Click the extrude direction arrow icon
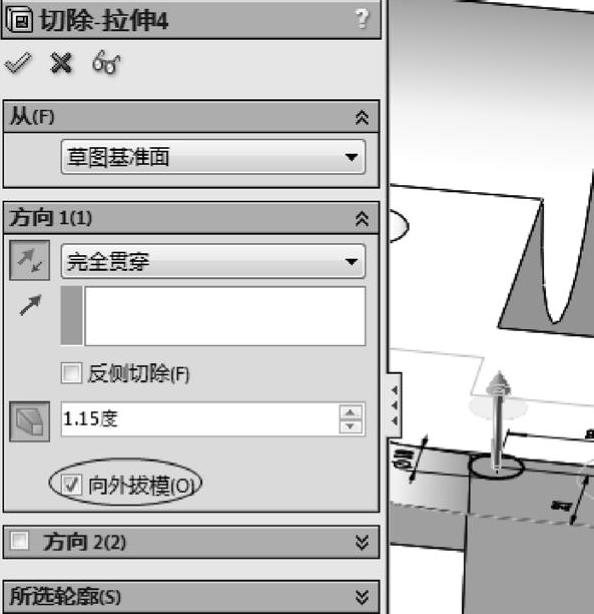Image resolution: width=594 pixels, height=614 pixels. click(31, 305)
